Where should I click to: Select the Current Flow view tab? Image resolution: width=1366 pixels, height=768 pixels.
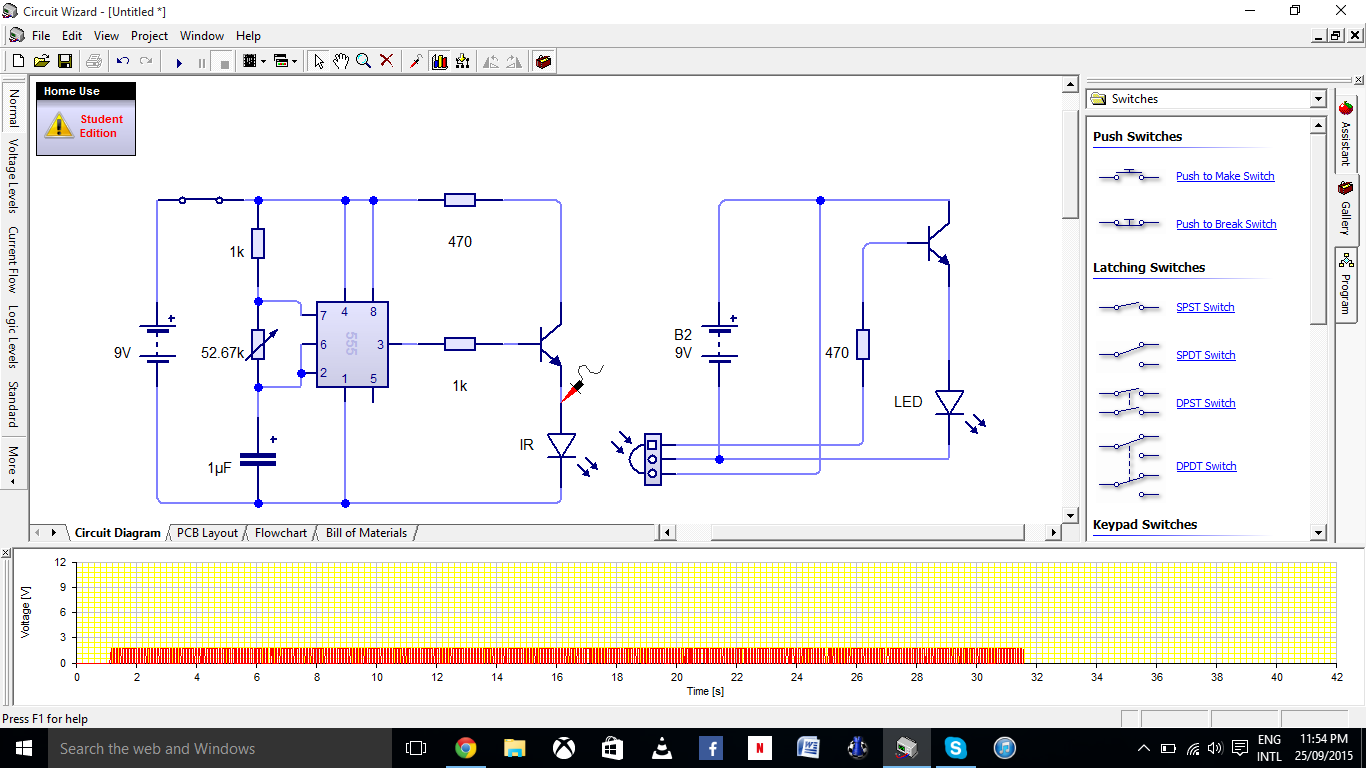[x=13, y=259]
